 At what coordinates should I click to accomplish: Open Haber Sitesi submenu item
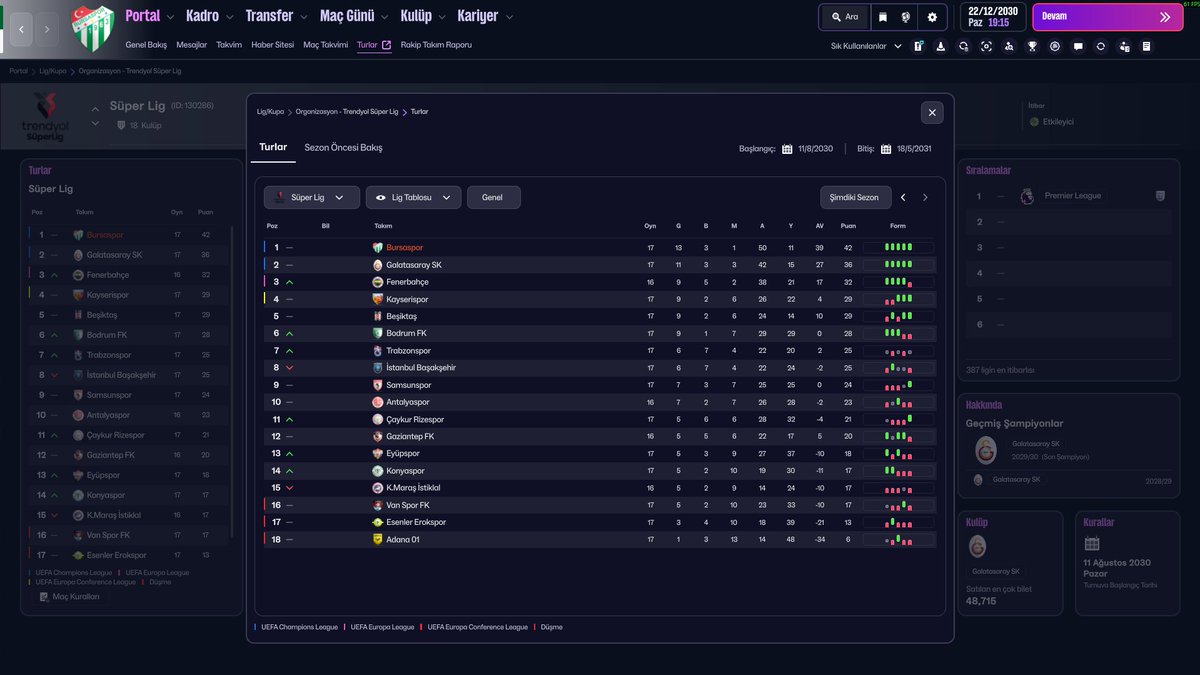pos(273,45)
